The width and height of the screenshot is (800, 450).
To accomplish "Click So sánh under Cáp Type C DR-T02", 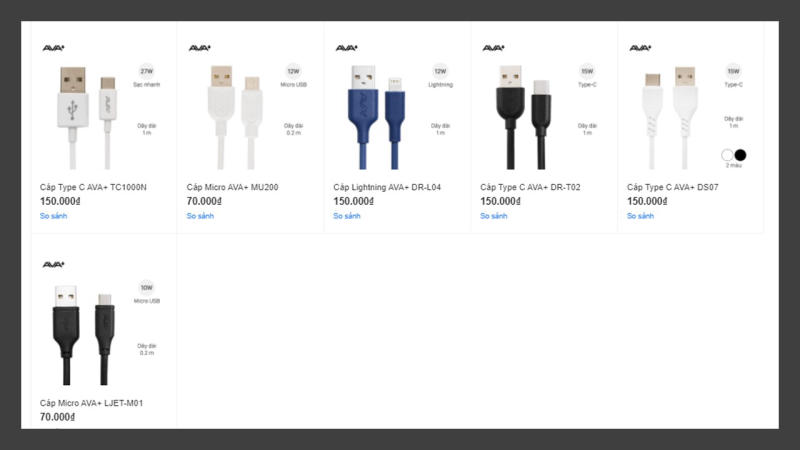I will (x=493, y=216).
